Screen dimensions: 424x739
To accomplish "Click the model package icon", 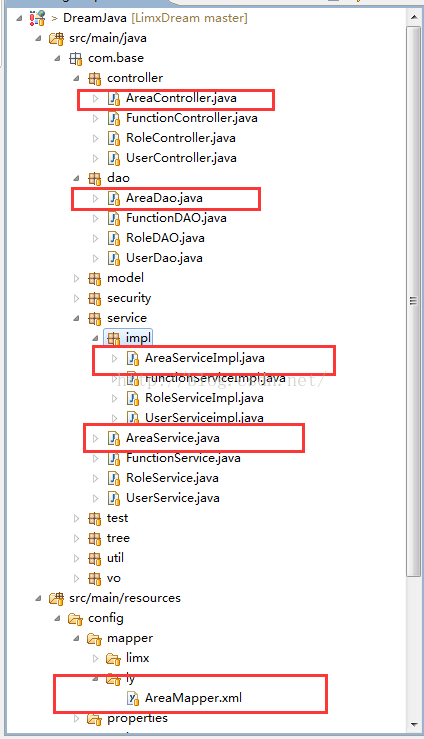I will [x=94, y=278].
